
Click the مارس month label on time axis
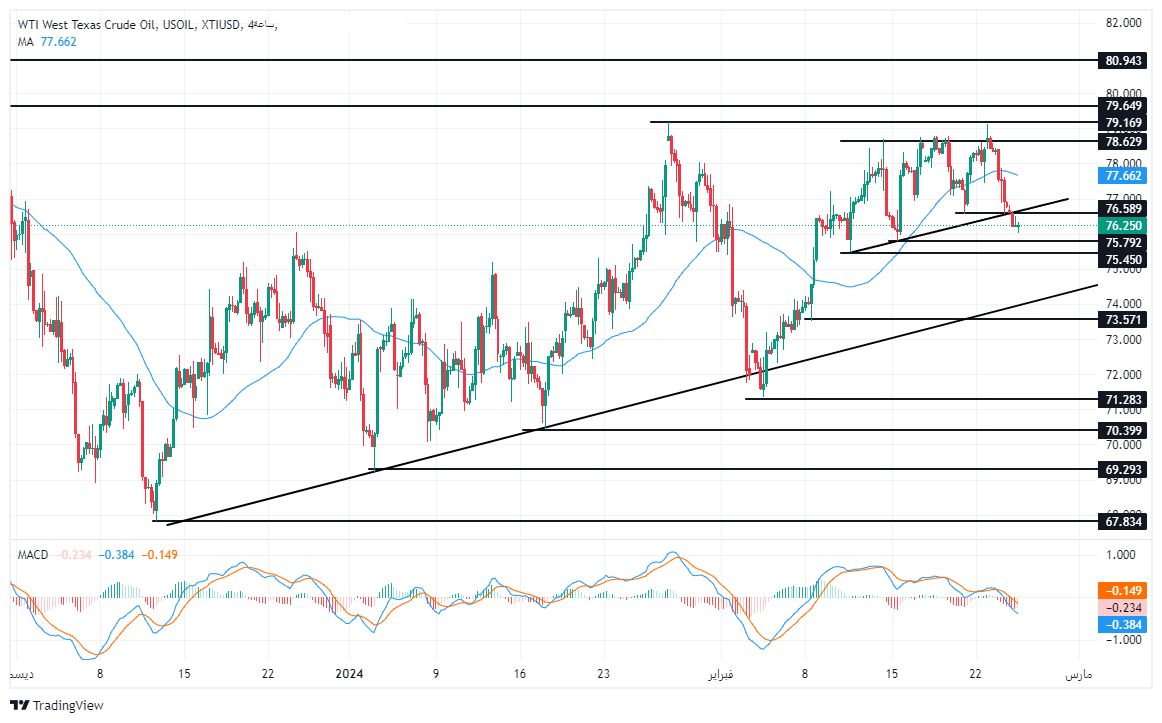(1078, 675)
